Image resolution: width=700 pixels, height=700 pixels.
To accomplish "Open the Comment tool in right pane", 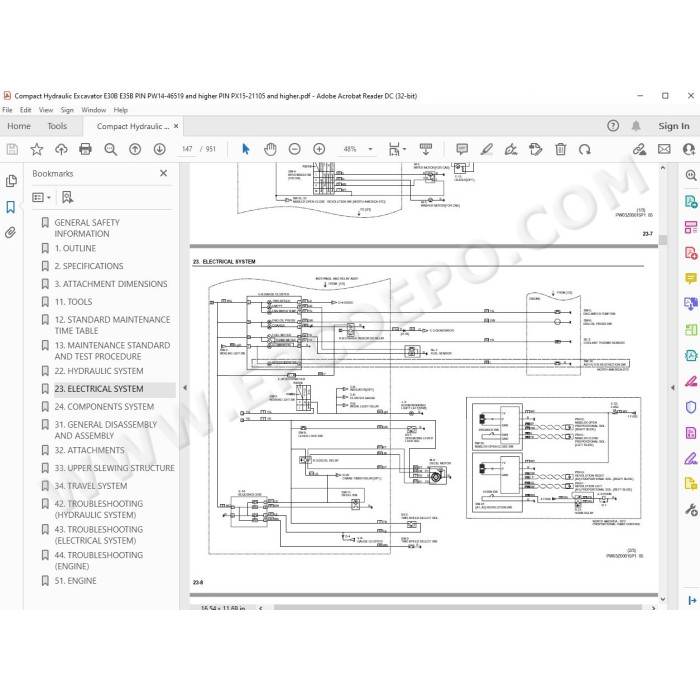I will (x=691, y=279).
